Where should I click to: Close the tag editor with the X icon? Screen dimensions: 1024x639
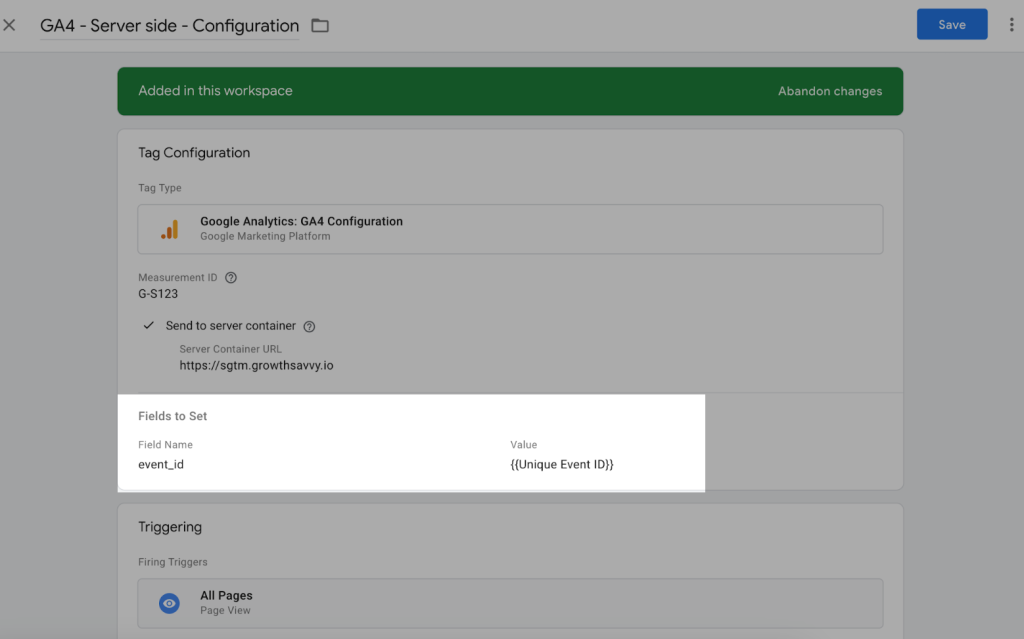pos(9,25)
